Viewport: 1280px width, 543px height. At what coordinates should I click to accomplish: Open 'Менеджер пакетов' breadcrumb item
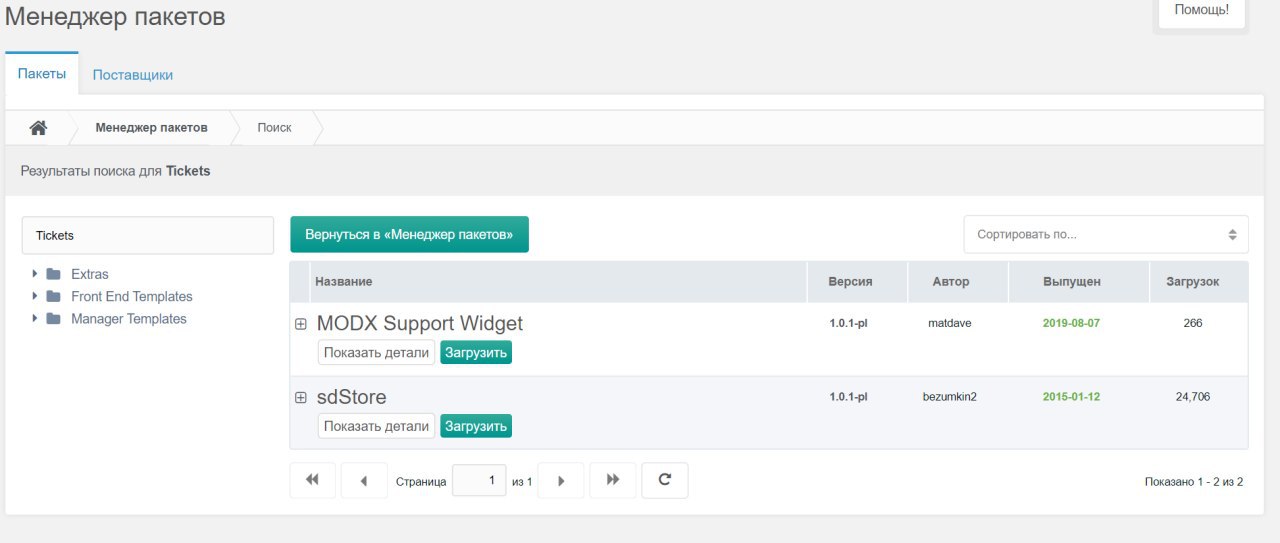coord(151,128)
